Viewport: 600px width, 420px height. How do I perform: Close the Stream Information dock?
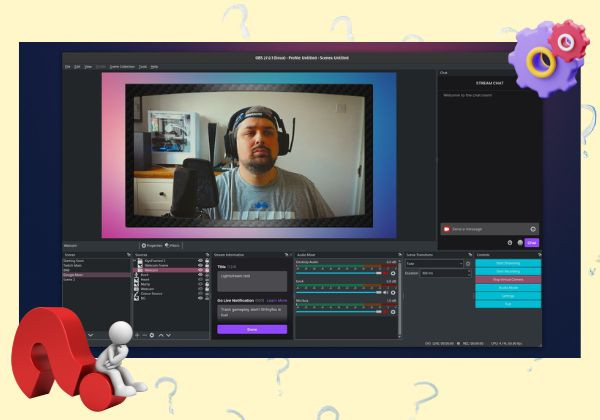point(291,254)
